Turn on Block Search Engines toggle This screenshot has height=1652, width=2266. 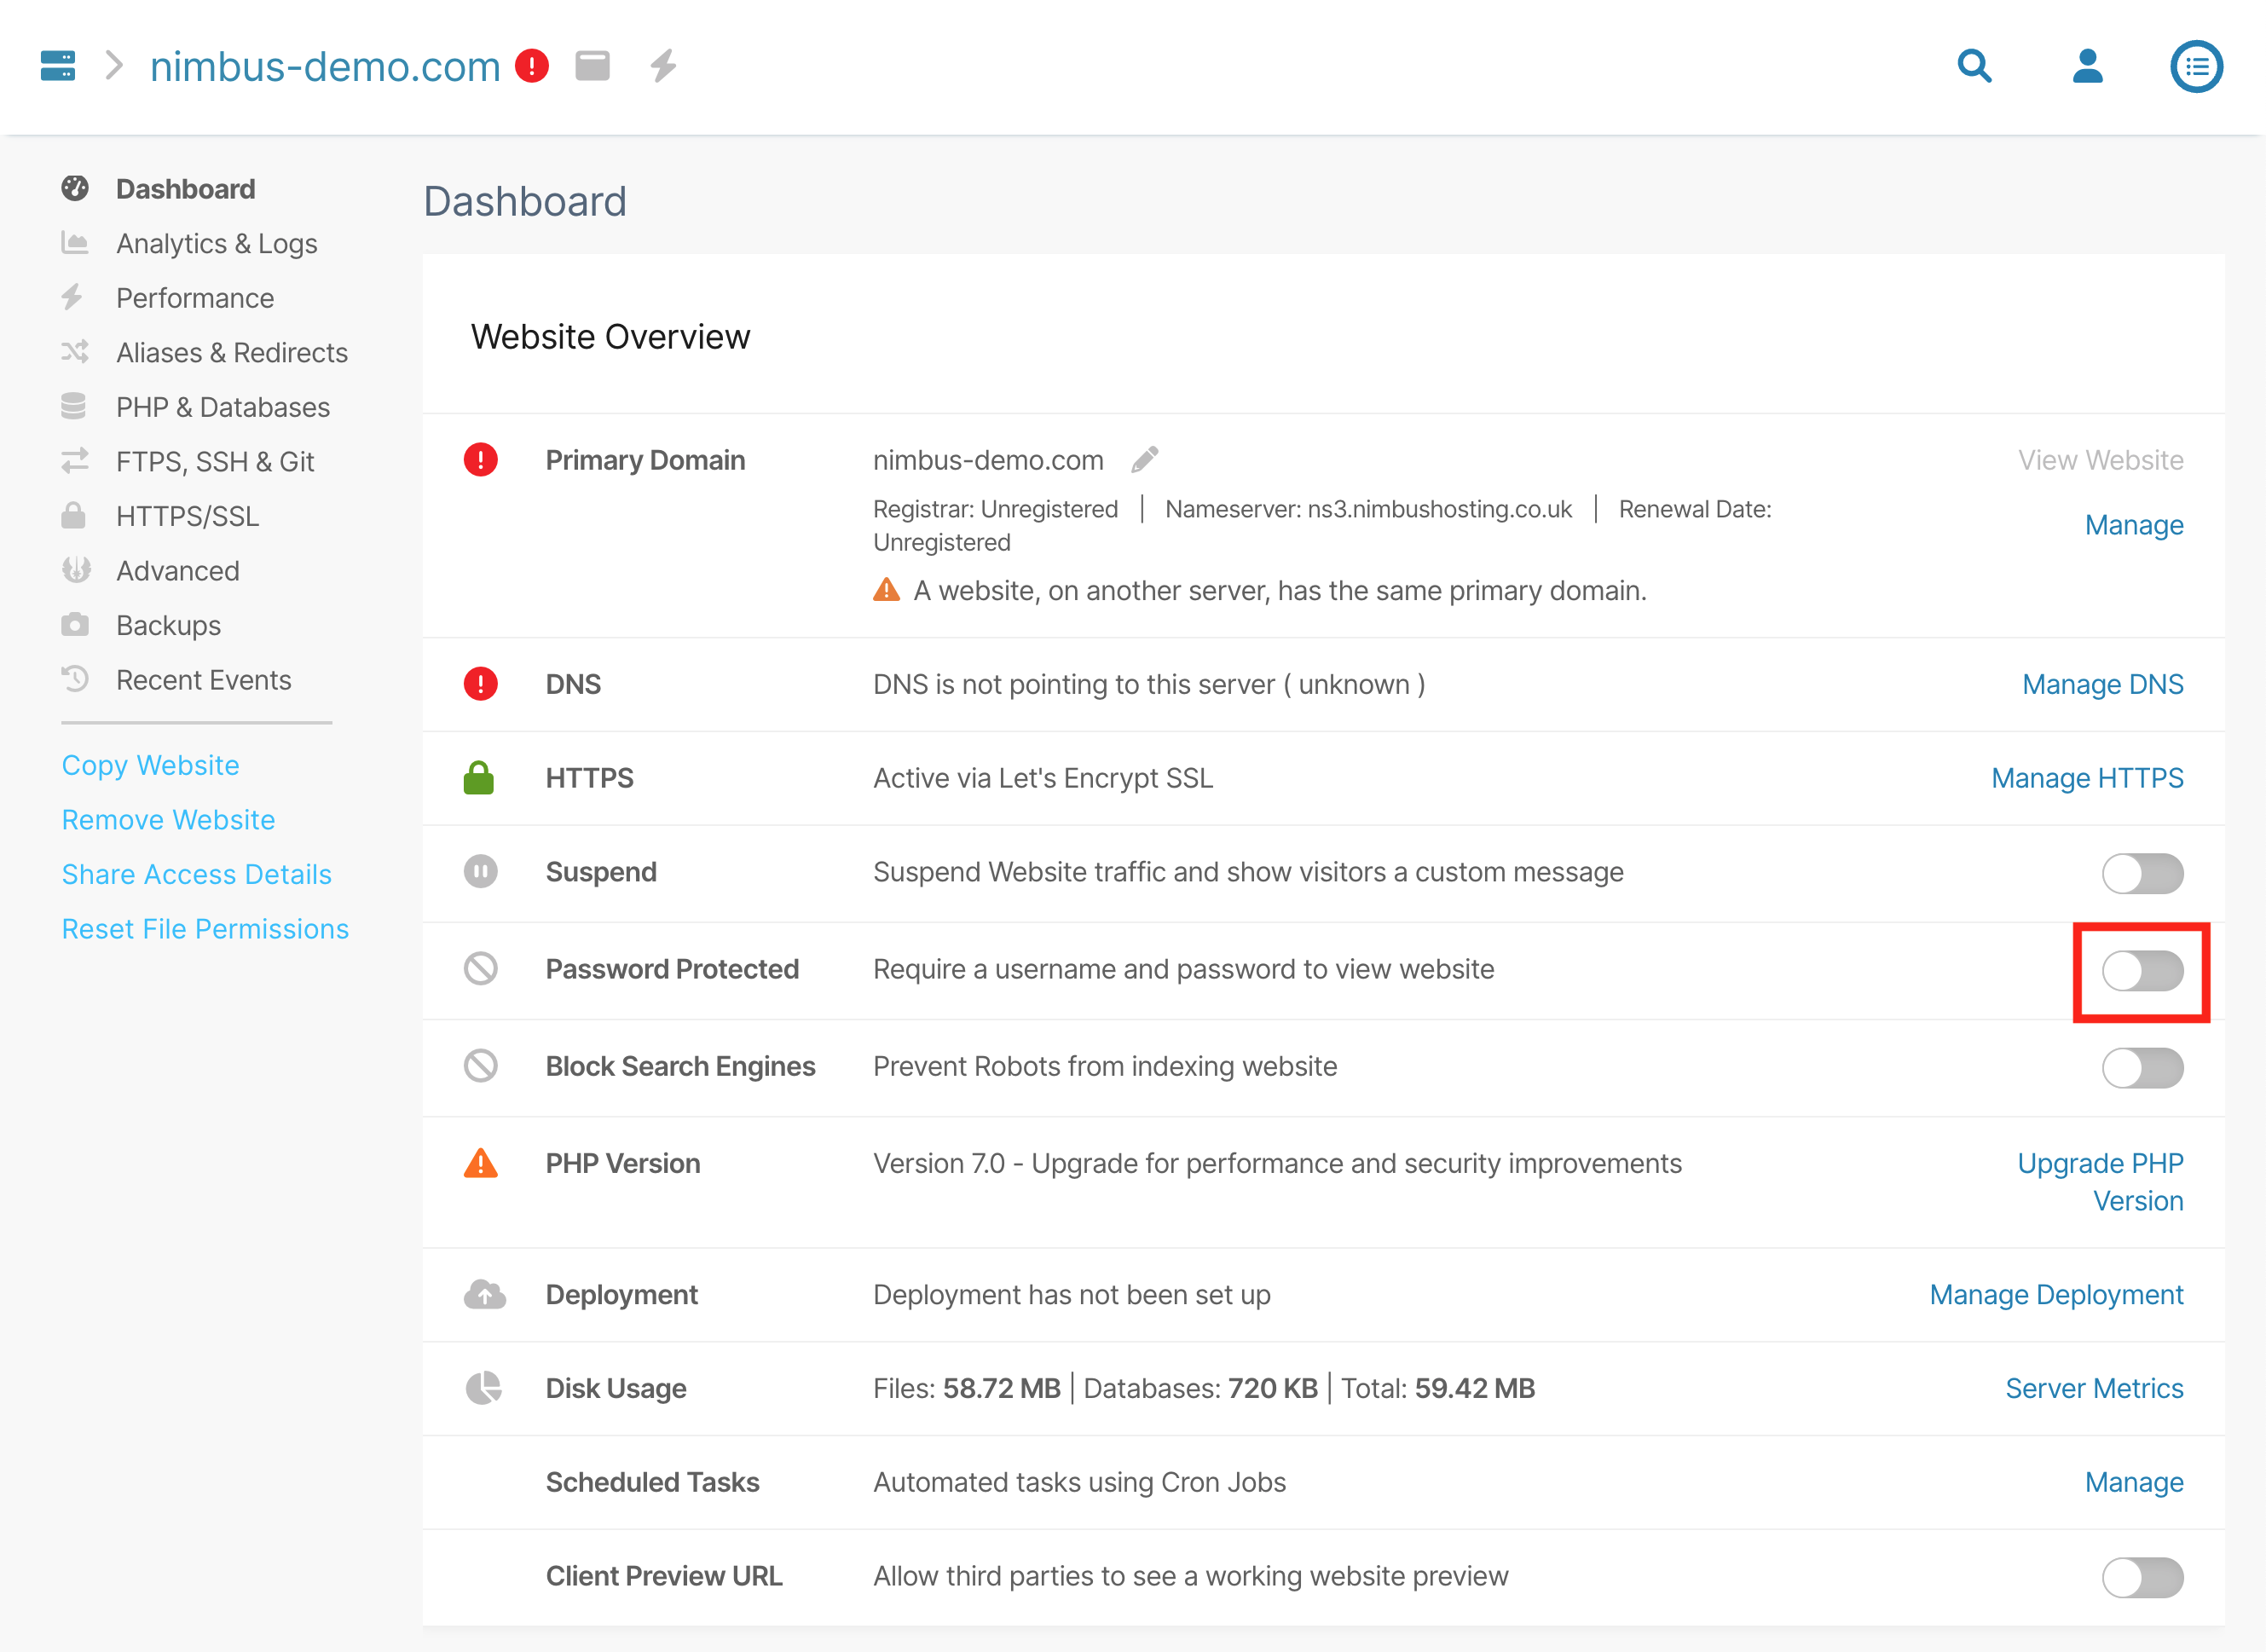[x=2142, y=1067]
